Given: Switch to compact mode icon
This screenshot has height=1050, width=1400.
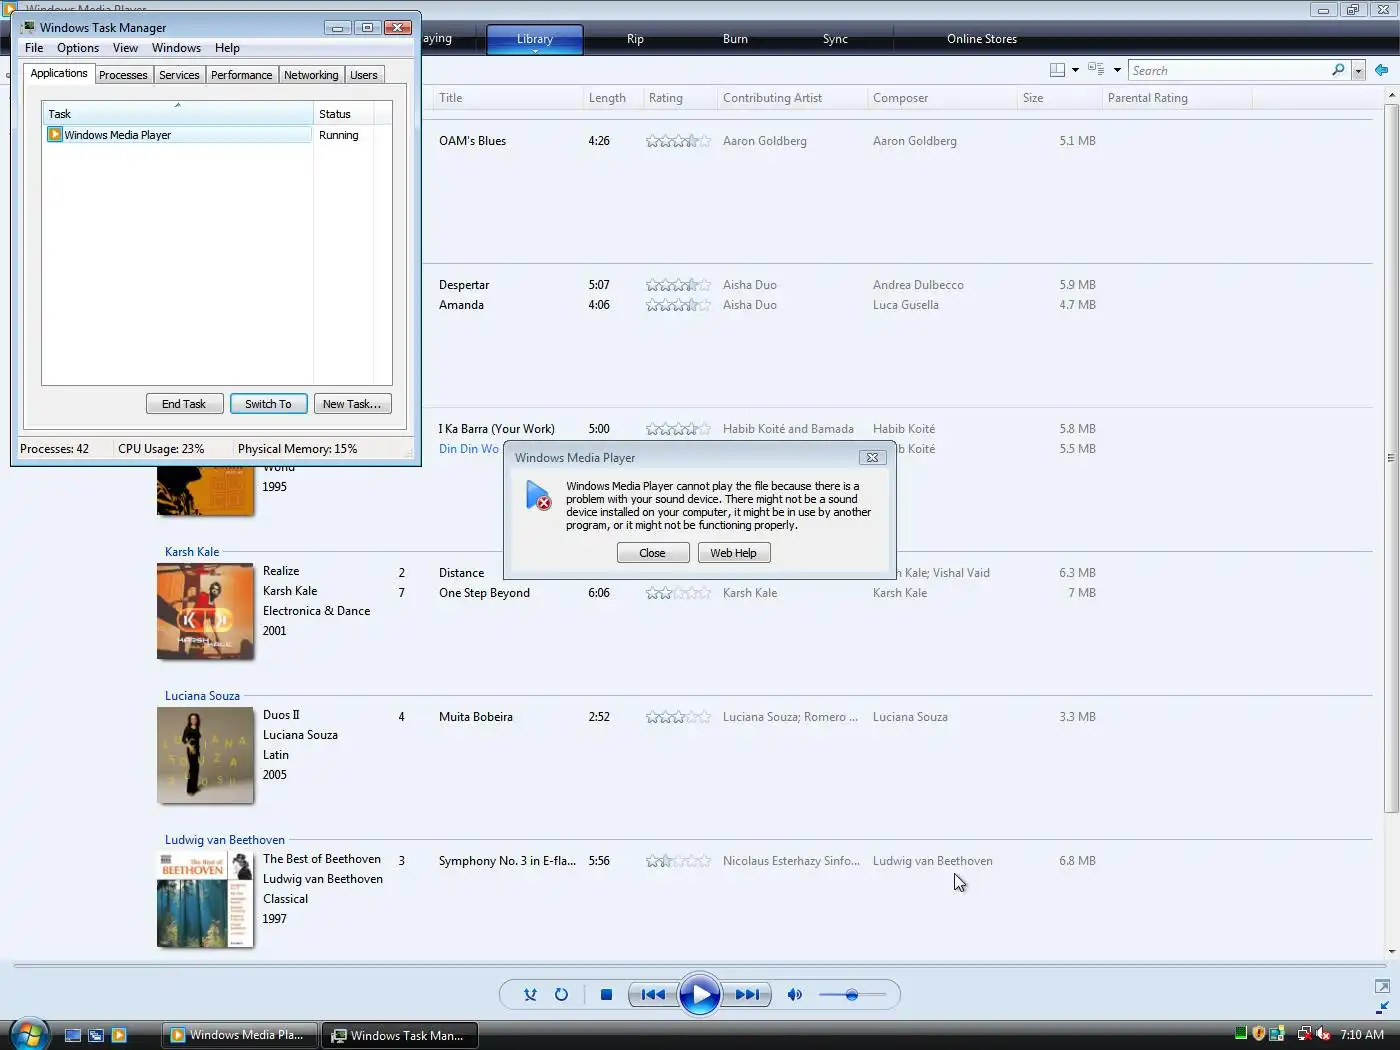Looking at the screenshot, I should click(1382, 1008).
